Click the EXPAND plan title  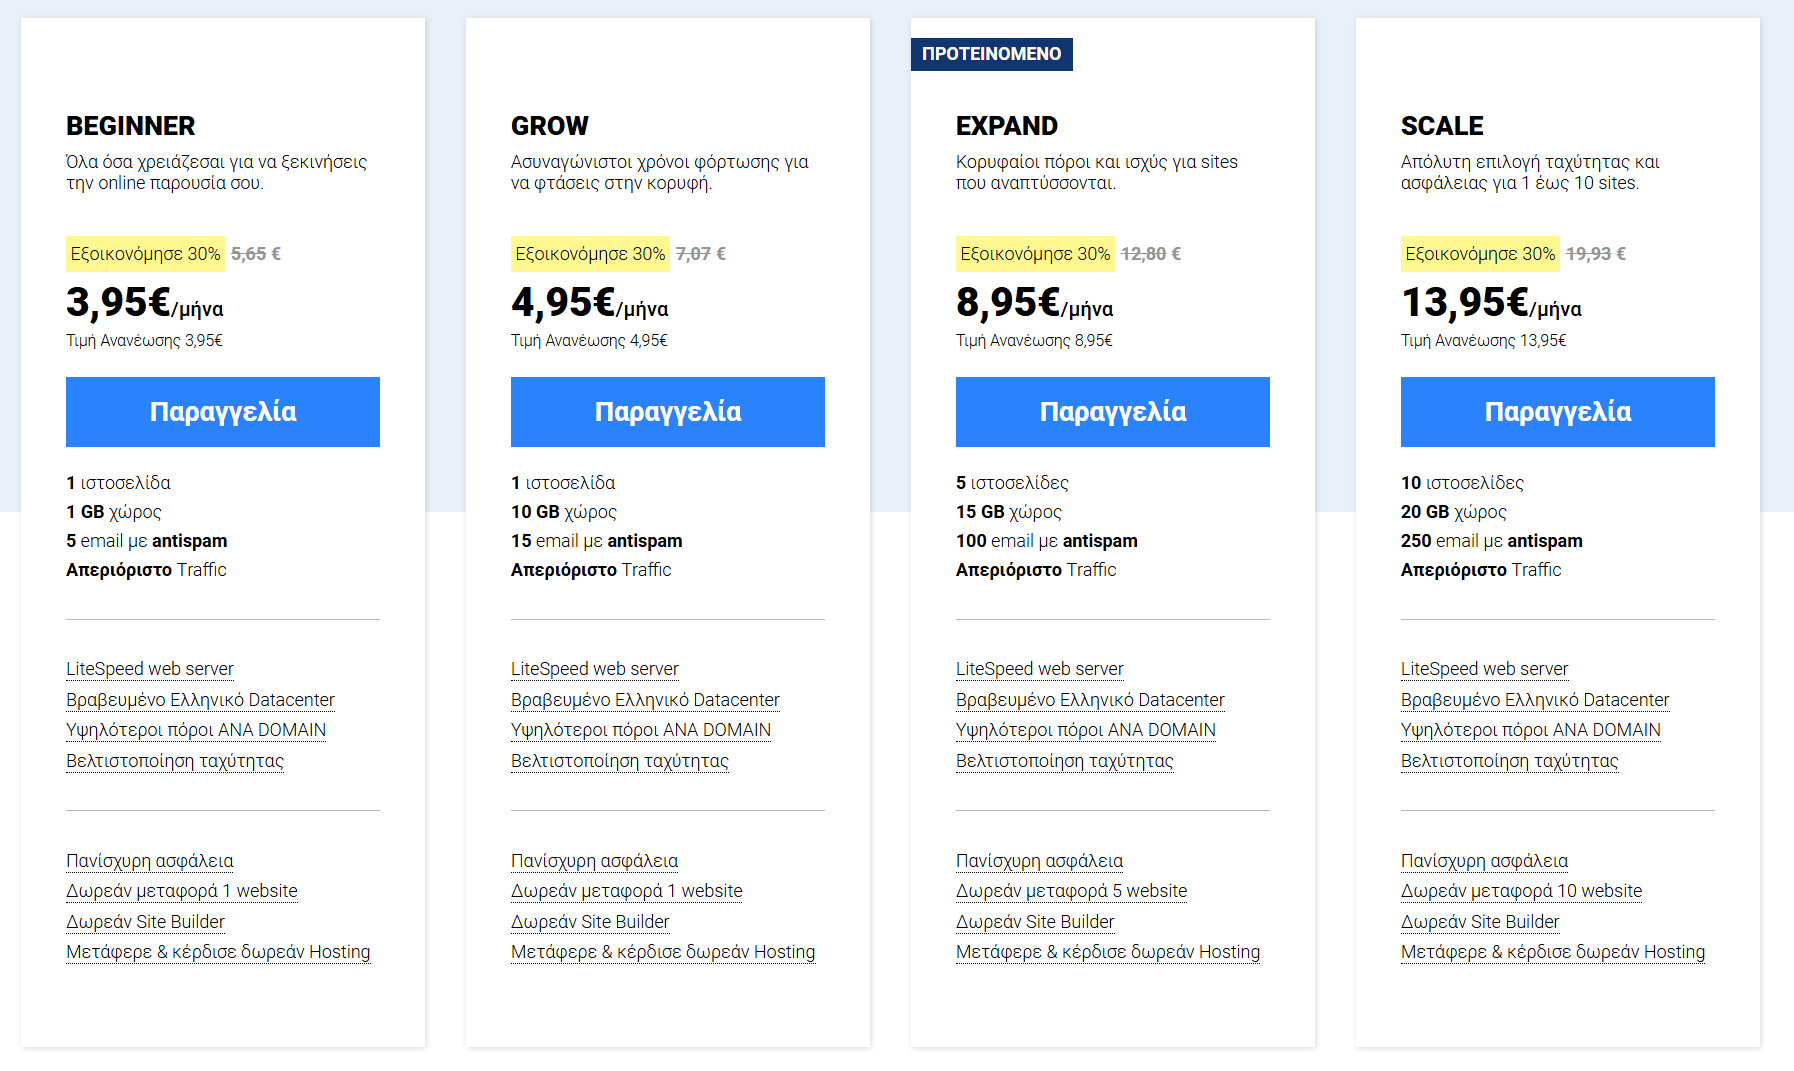click(1007, 126)
